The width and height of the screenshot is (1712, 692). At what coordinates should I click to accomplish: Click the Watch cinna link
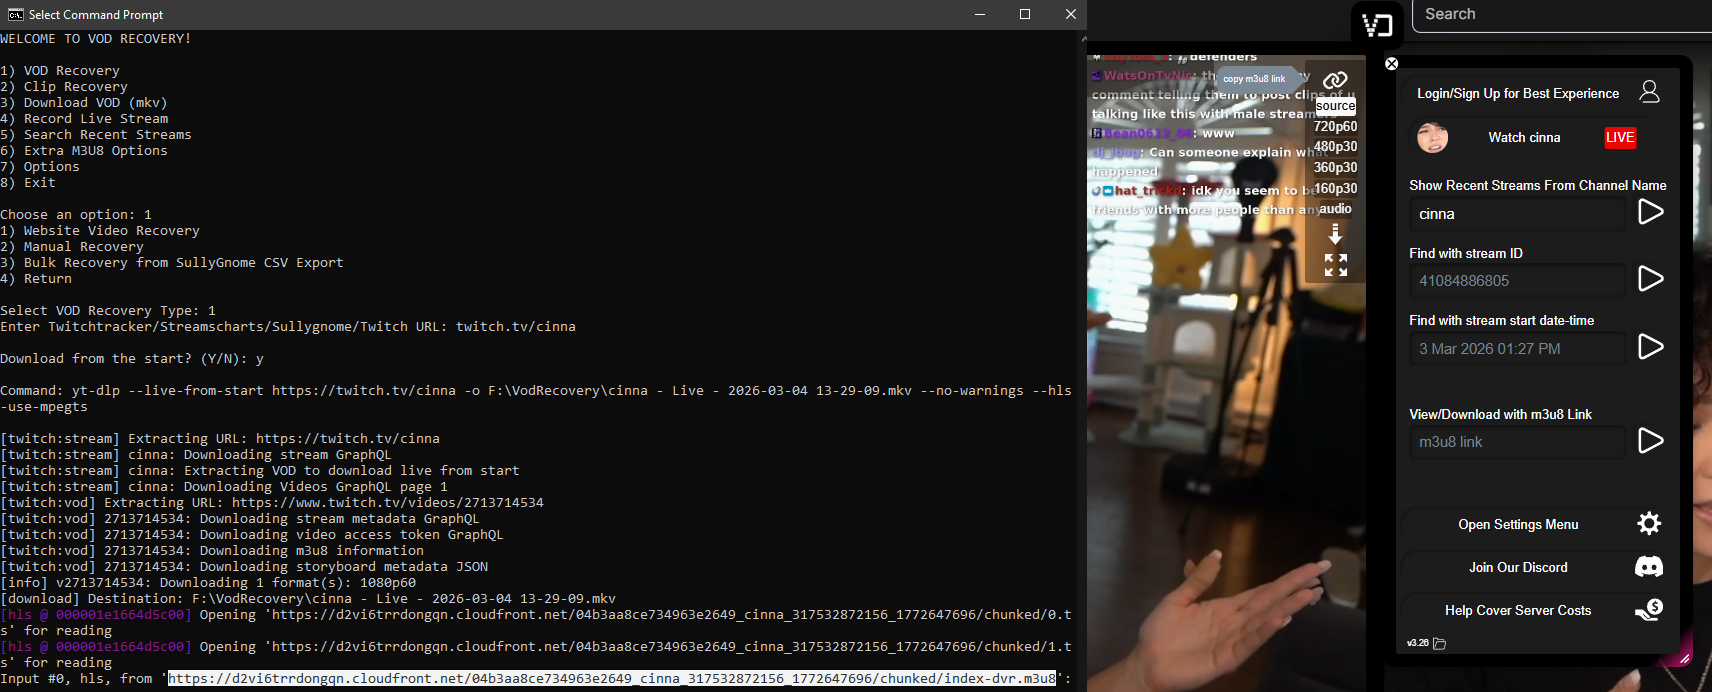click(1524, 137)
